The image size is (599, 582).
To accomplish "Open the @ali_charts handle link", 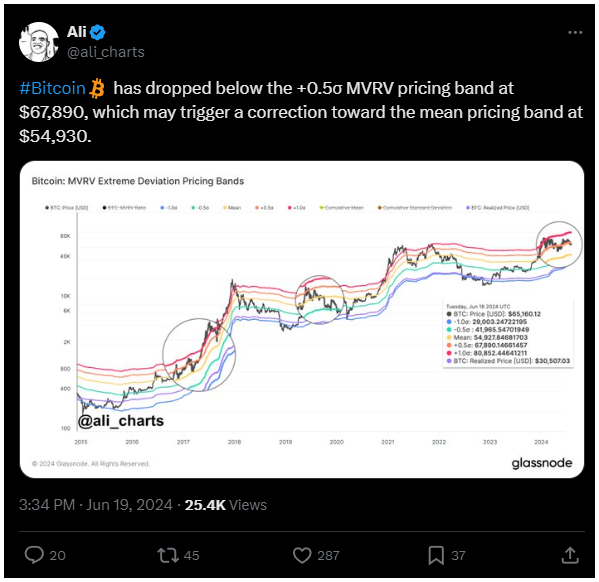I will 106,52.
